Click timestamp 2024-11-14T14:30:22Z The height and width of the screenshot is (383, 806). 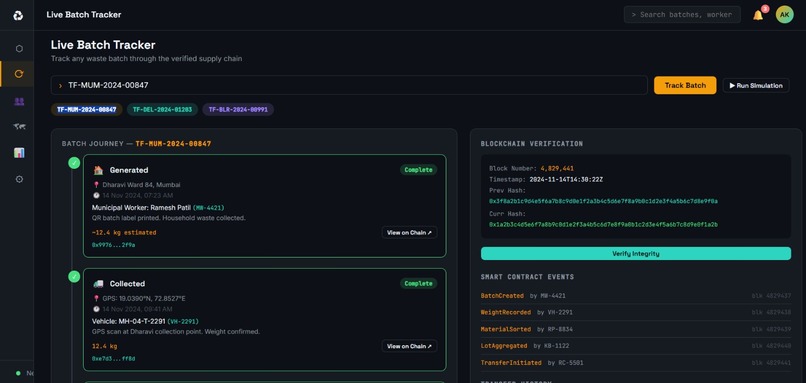coord(565,179)
